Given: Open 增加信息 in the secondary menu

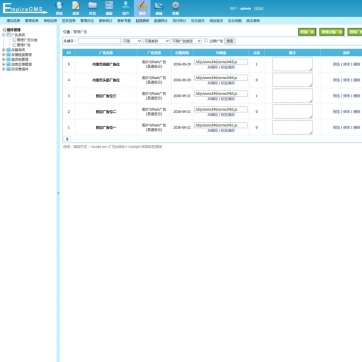Looking at the screenshot, I should pyautogui.click(x=13, y=21).
